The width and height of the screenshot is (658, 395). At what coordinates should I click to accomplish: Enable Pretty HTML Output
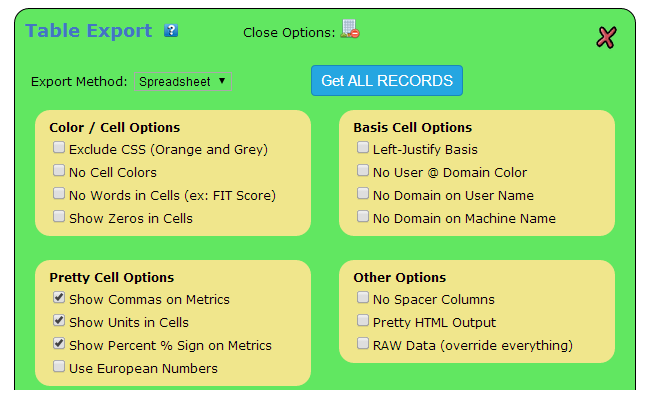[363, 320]
